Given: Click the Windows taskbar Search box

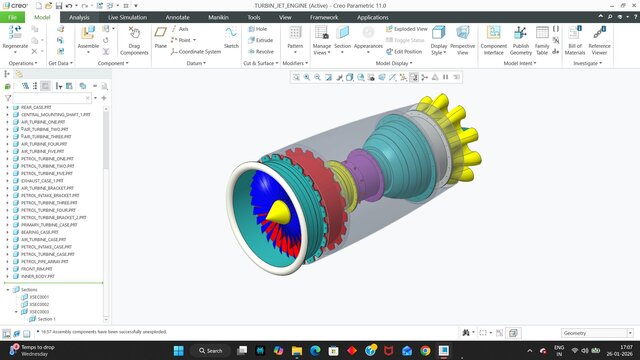Looking at the screenshot, I should point(211,351).
